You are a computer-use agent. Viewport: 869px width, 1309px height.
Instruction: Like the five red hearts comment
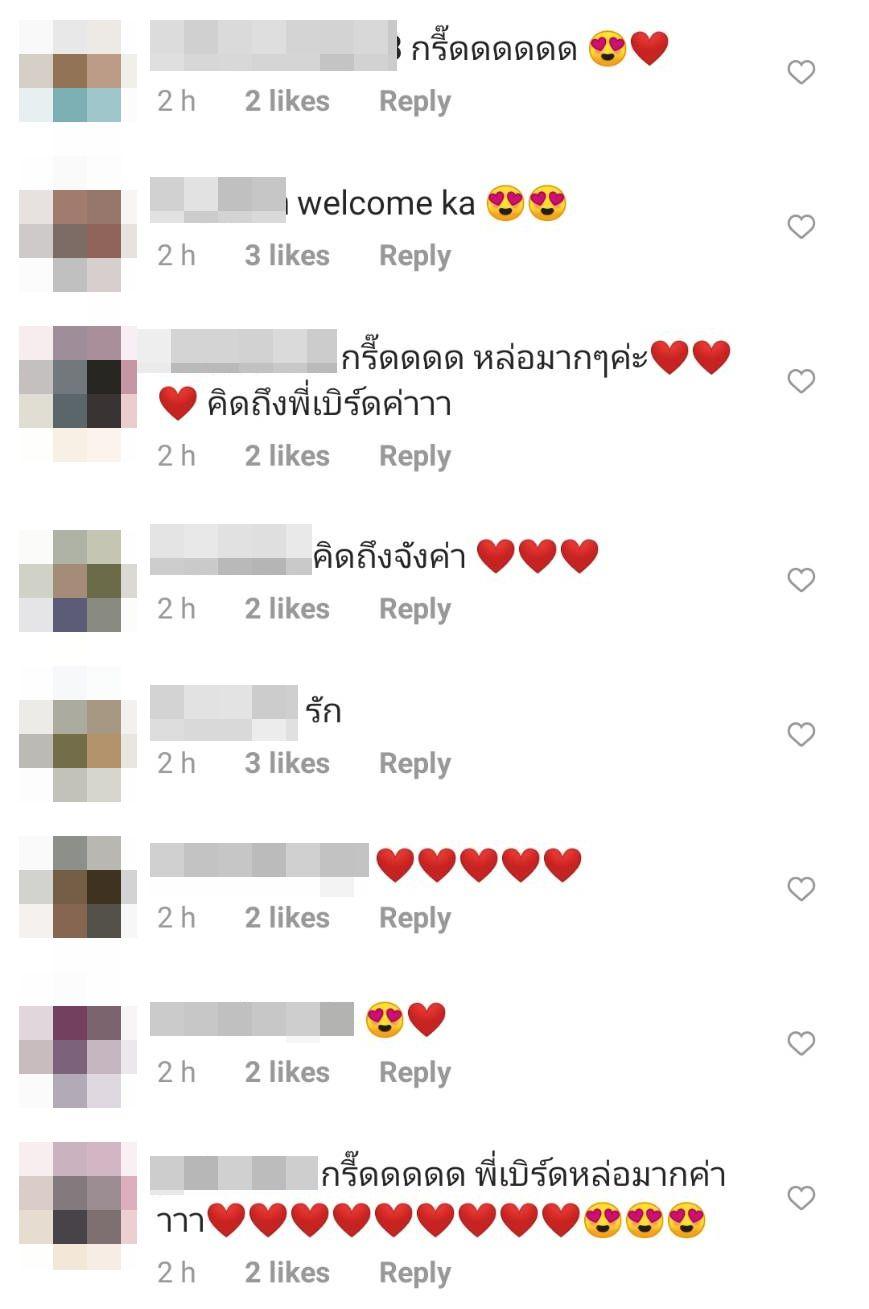[x=802, y=889]
